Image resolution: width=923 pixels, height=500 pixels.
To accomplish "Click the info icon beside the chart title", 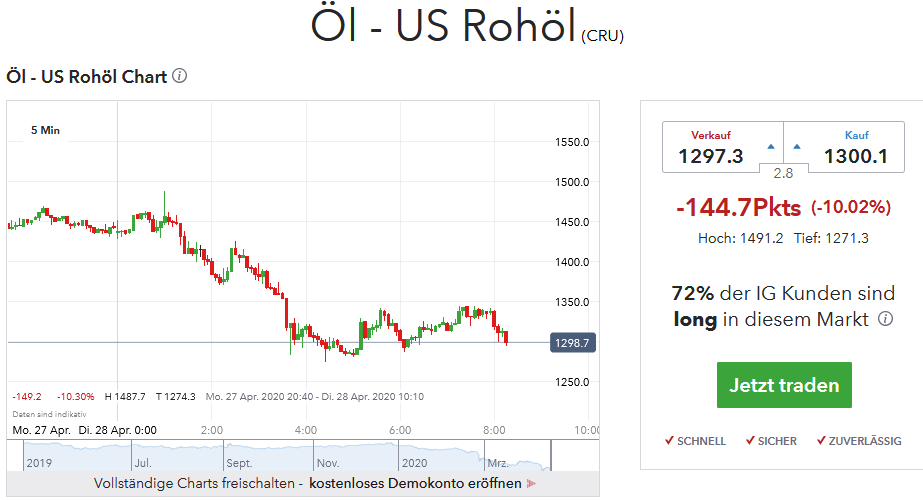I will 180,76.
